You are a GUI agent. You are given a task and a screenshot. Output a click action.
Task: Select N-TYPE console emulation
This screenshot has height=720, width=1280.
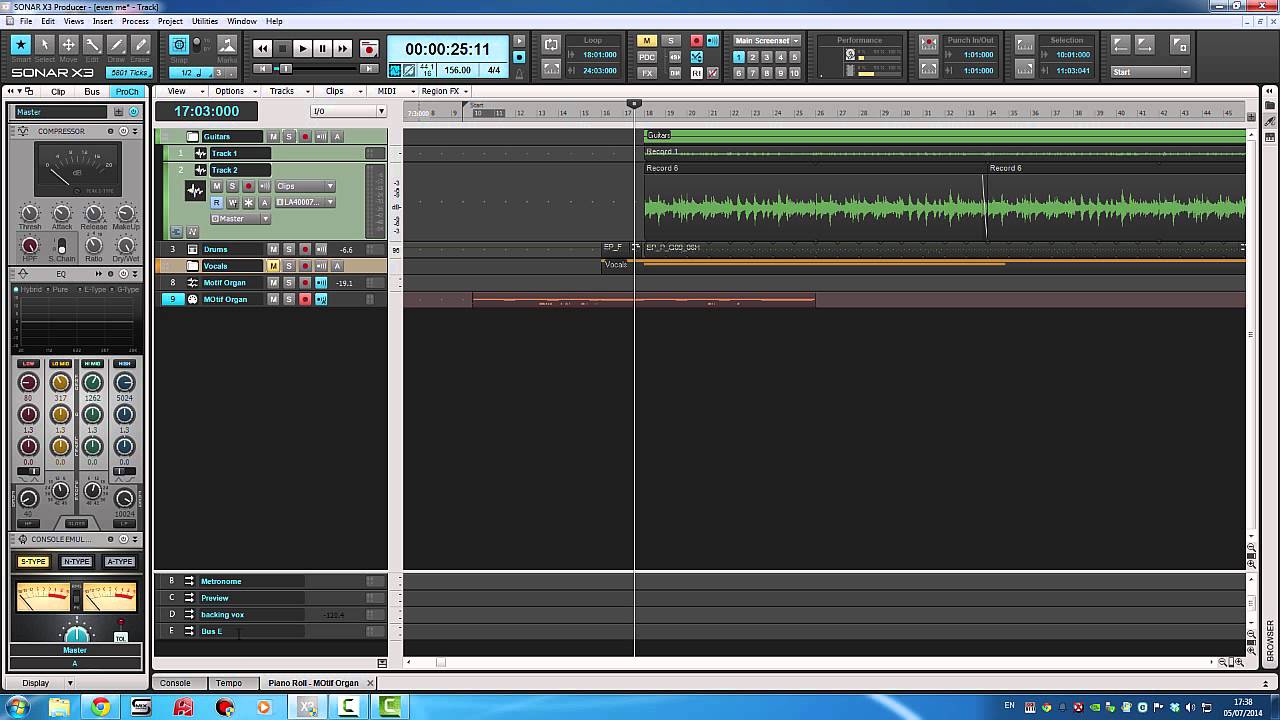click(x=76, y=561)
